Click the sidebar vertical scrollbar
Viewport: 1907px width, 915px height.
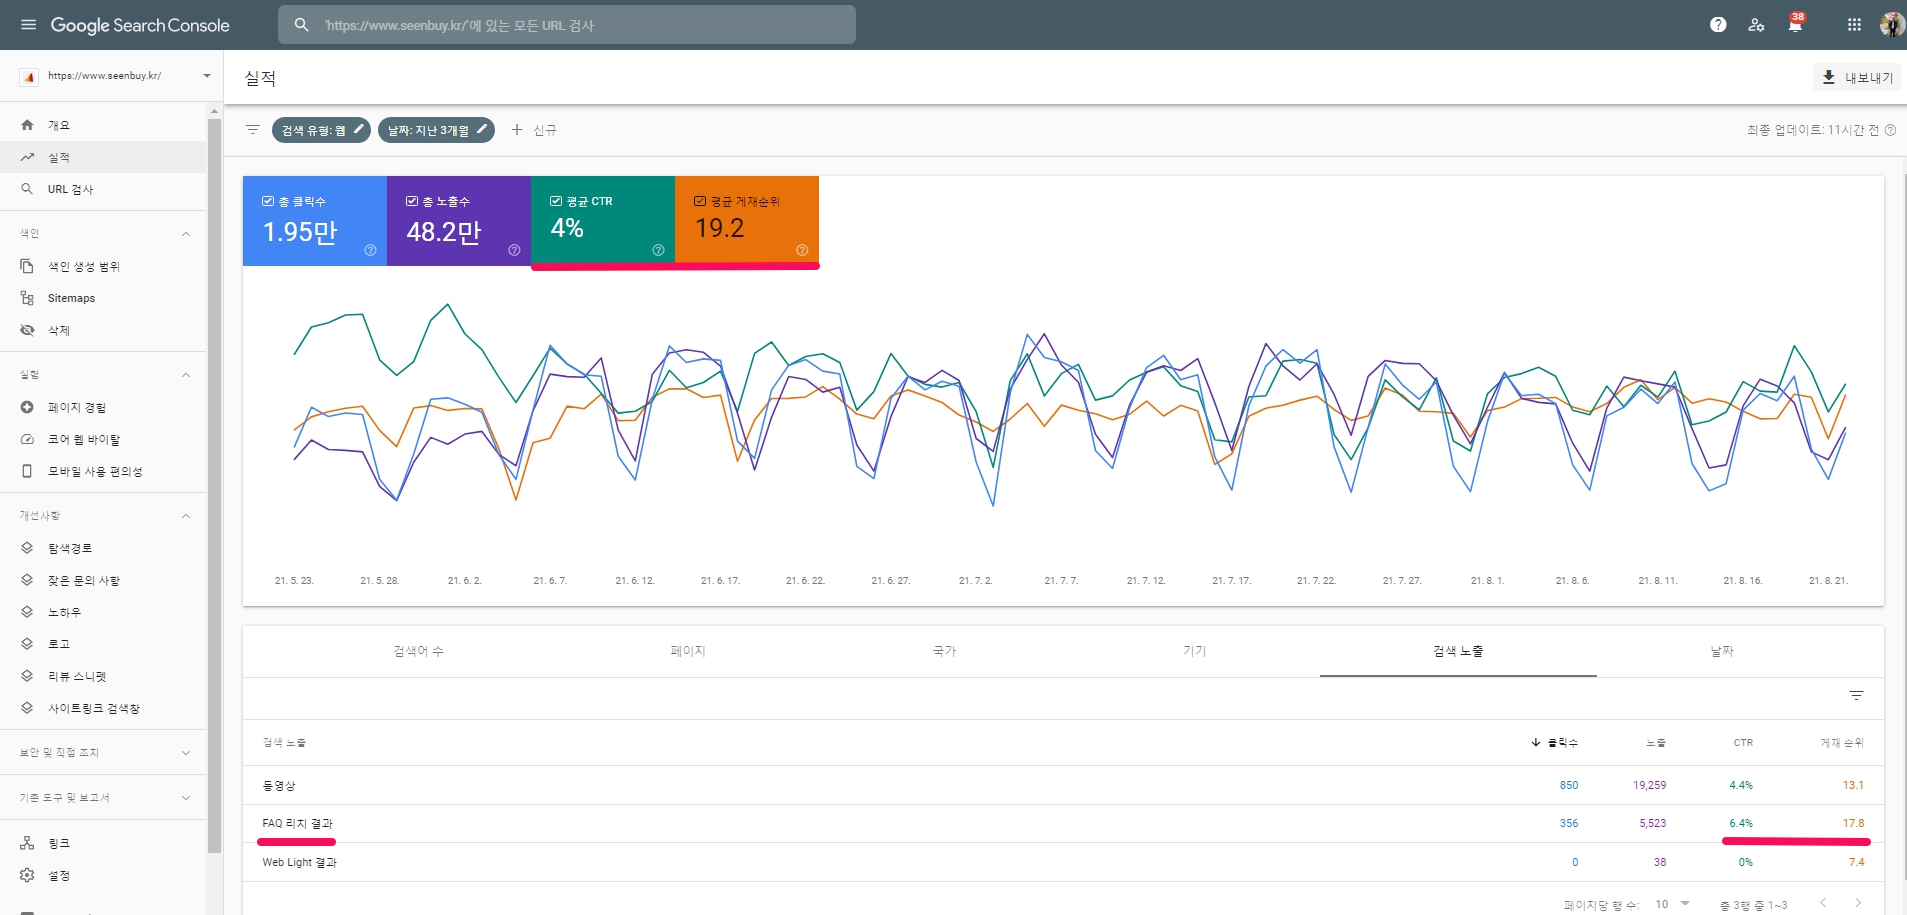[214, 485]
